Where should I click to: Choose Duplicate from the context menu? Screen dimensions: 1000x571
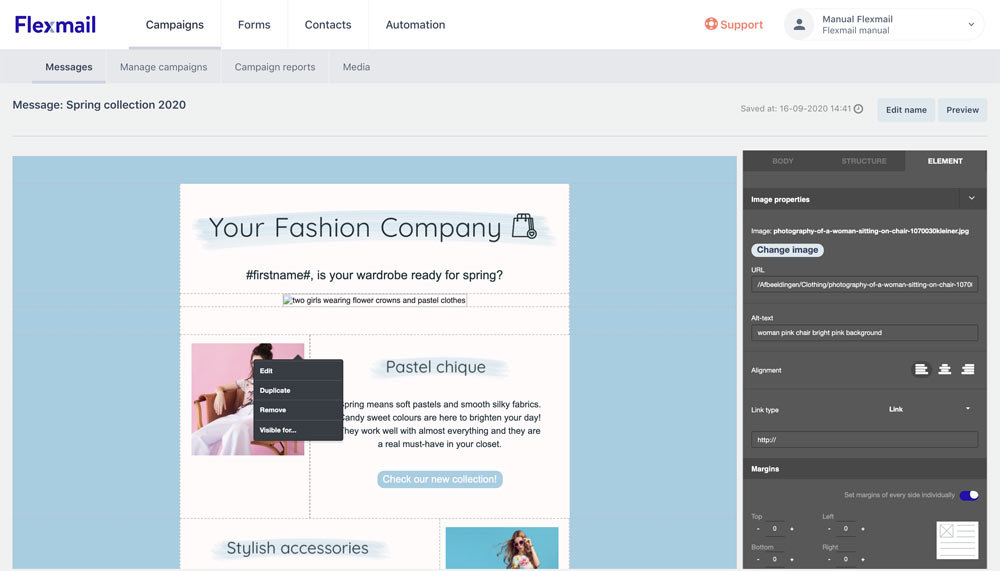(x=275, y=390)
